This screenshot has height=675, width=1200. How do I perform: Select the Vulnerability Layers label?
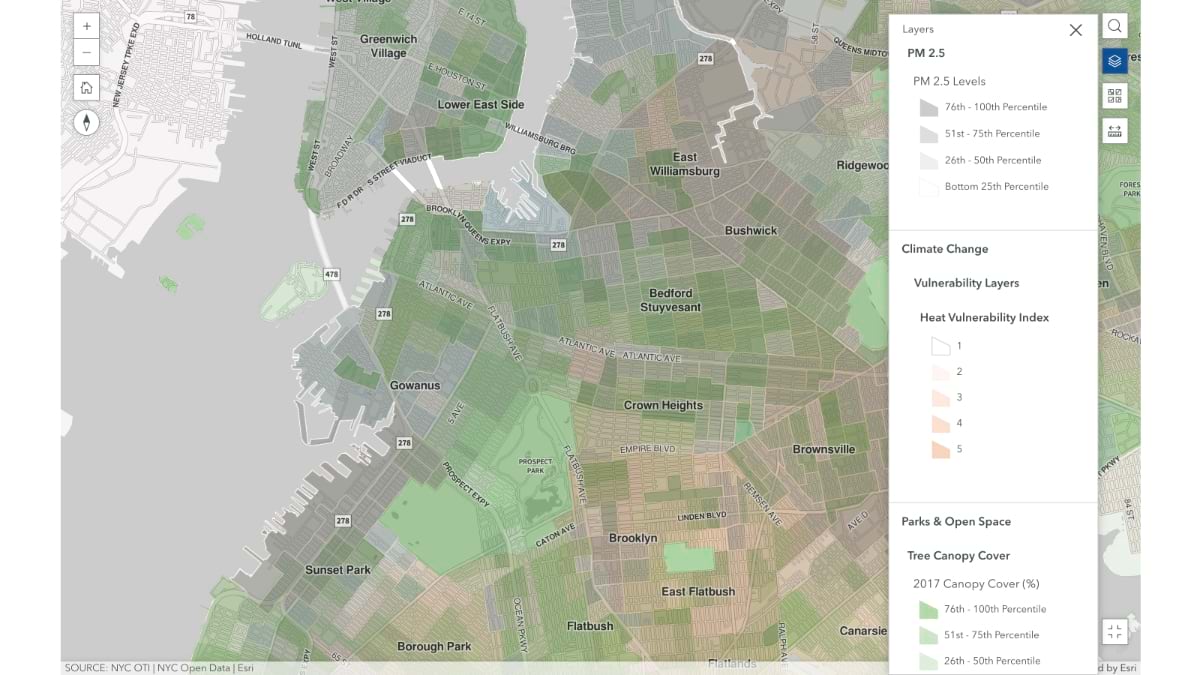point(967,283)
